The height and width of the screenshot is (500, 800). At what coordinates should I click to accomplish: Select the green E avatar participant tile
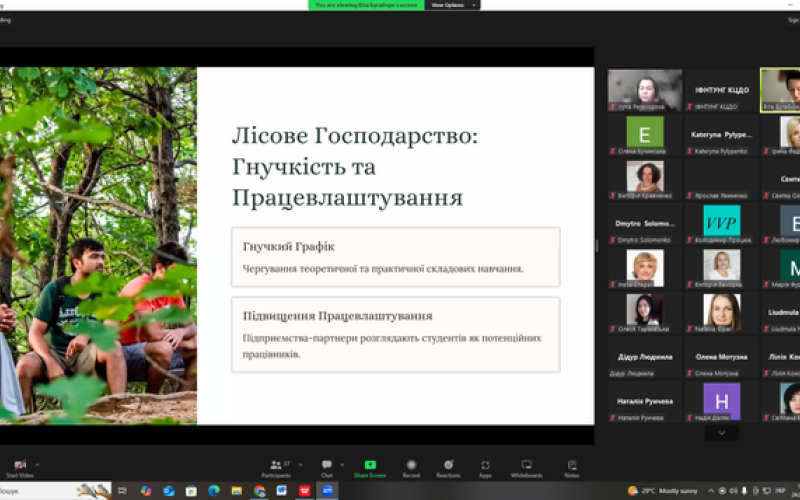click(645, 135)
